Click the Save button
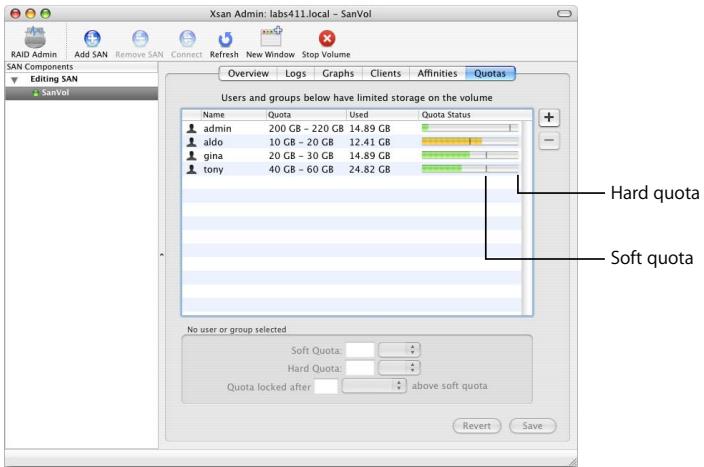Screen dimensions: 704x467 [532, 426]
